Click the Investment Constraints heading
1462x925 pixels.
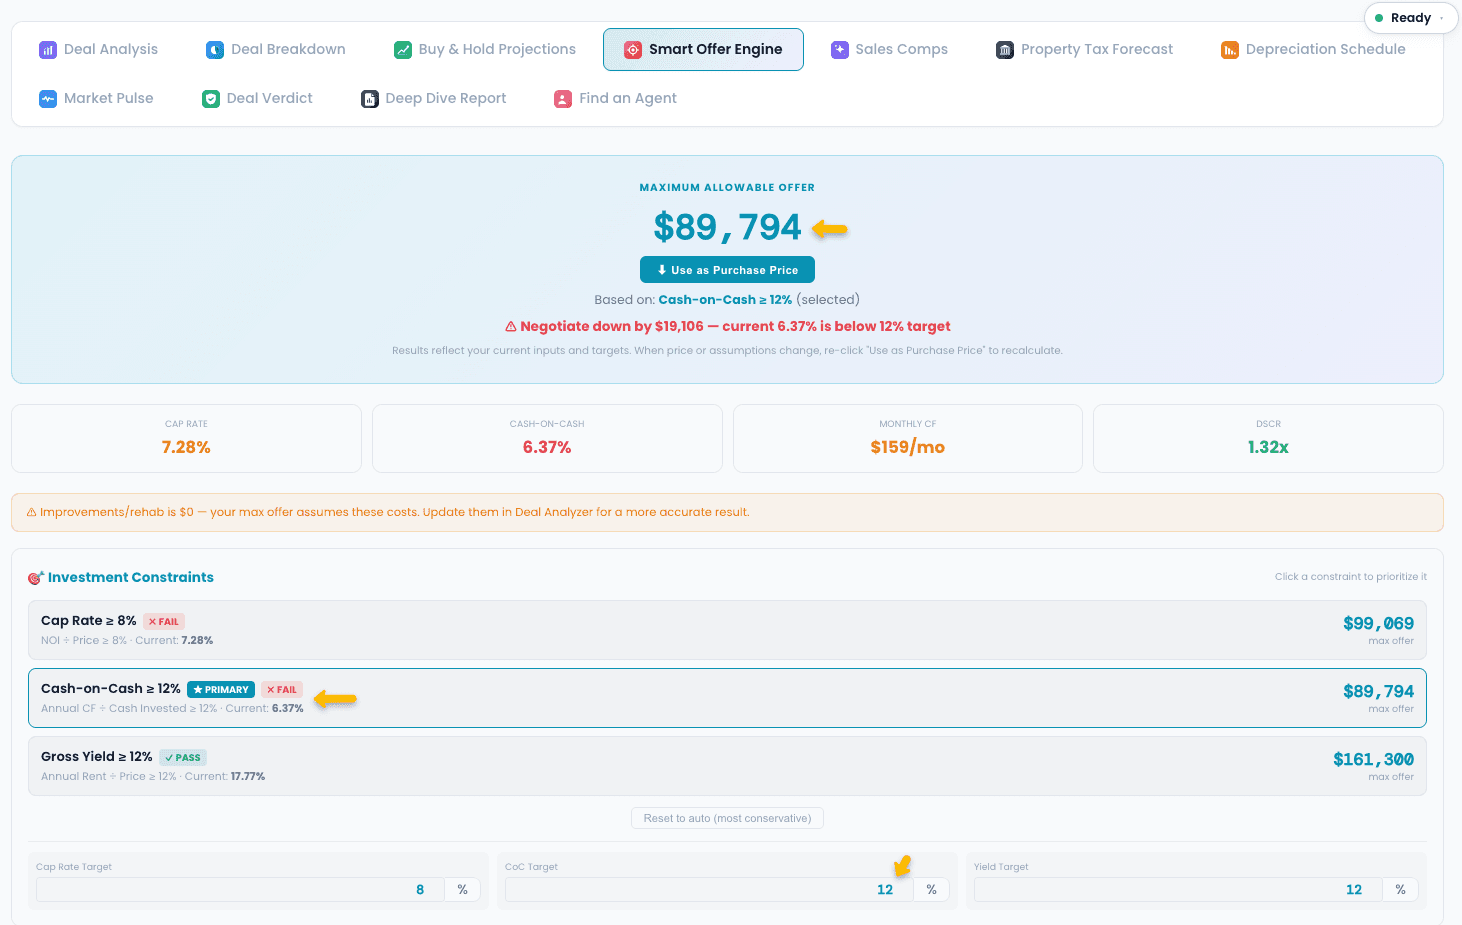(131, 577)
